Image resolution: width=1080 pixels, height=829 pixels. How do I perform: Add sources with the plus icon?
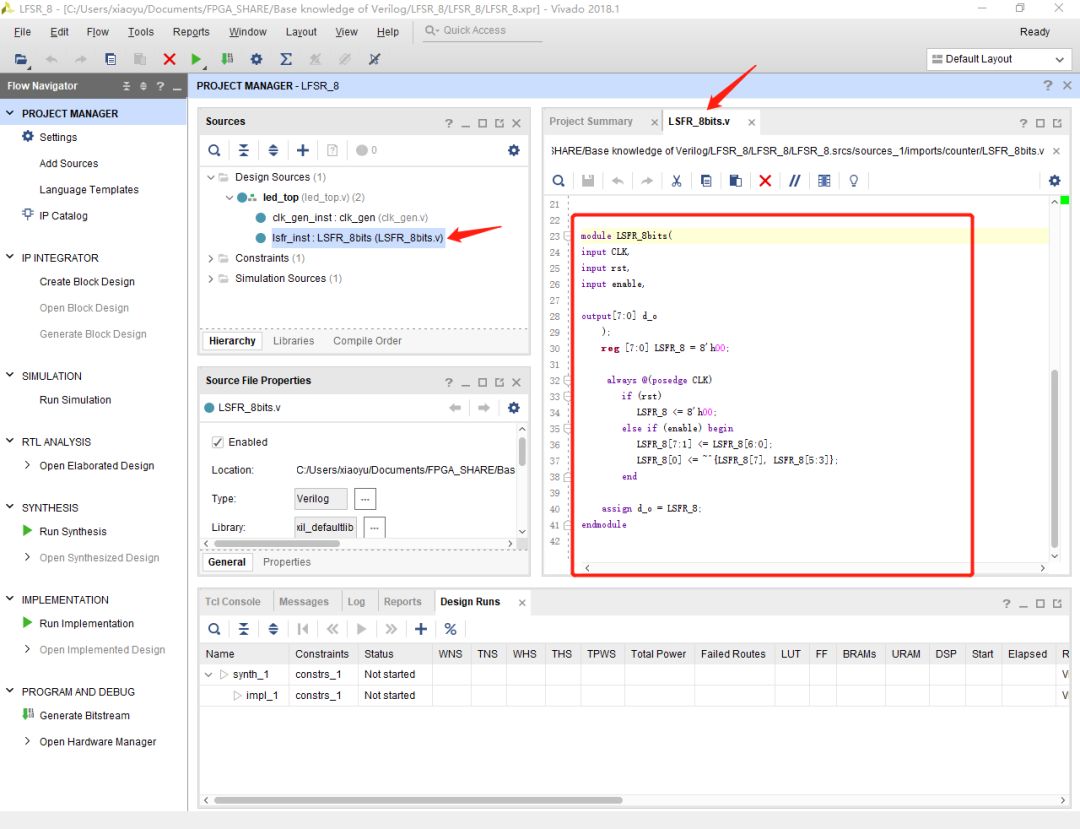point(302,150)
